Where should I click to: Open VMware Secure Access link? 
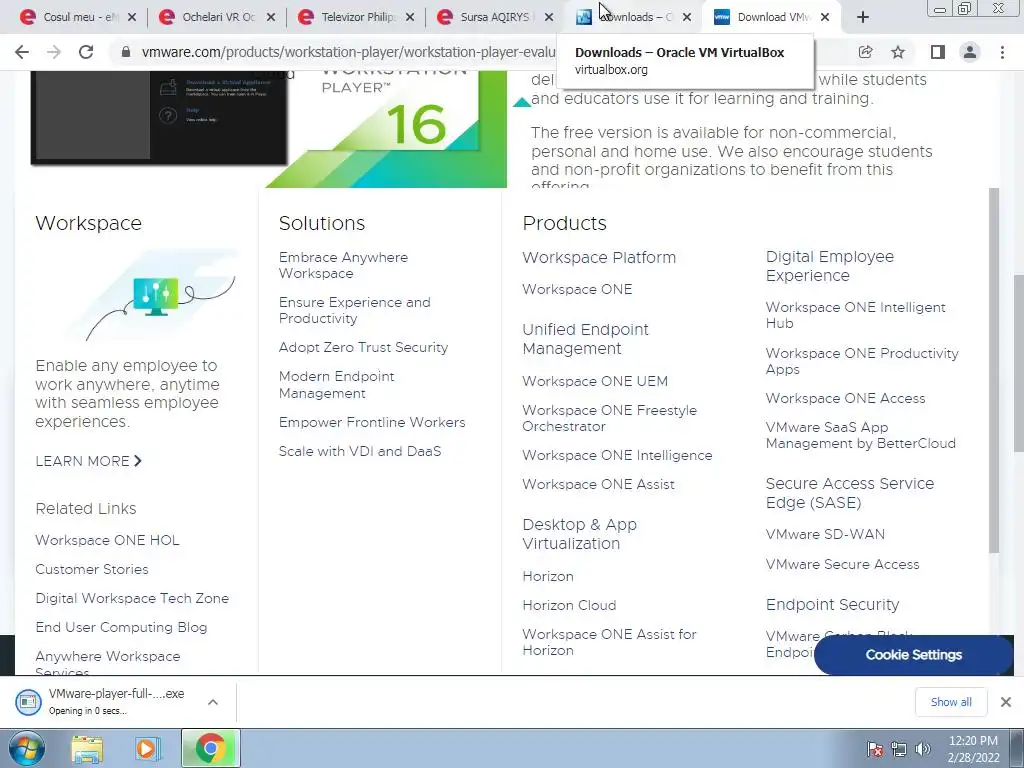842,564
